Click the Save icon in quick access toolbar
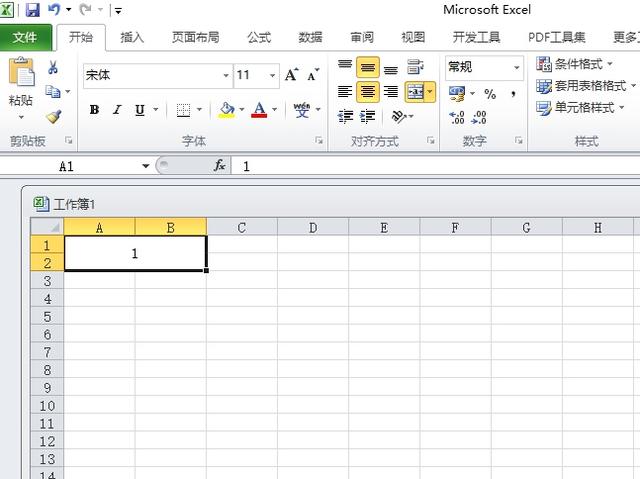 [x=32, y=10]
